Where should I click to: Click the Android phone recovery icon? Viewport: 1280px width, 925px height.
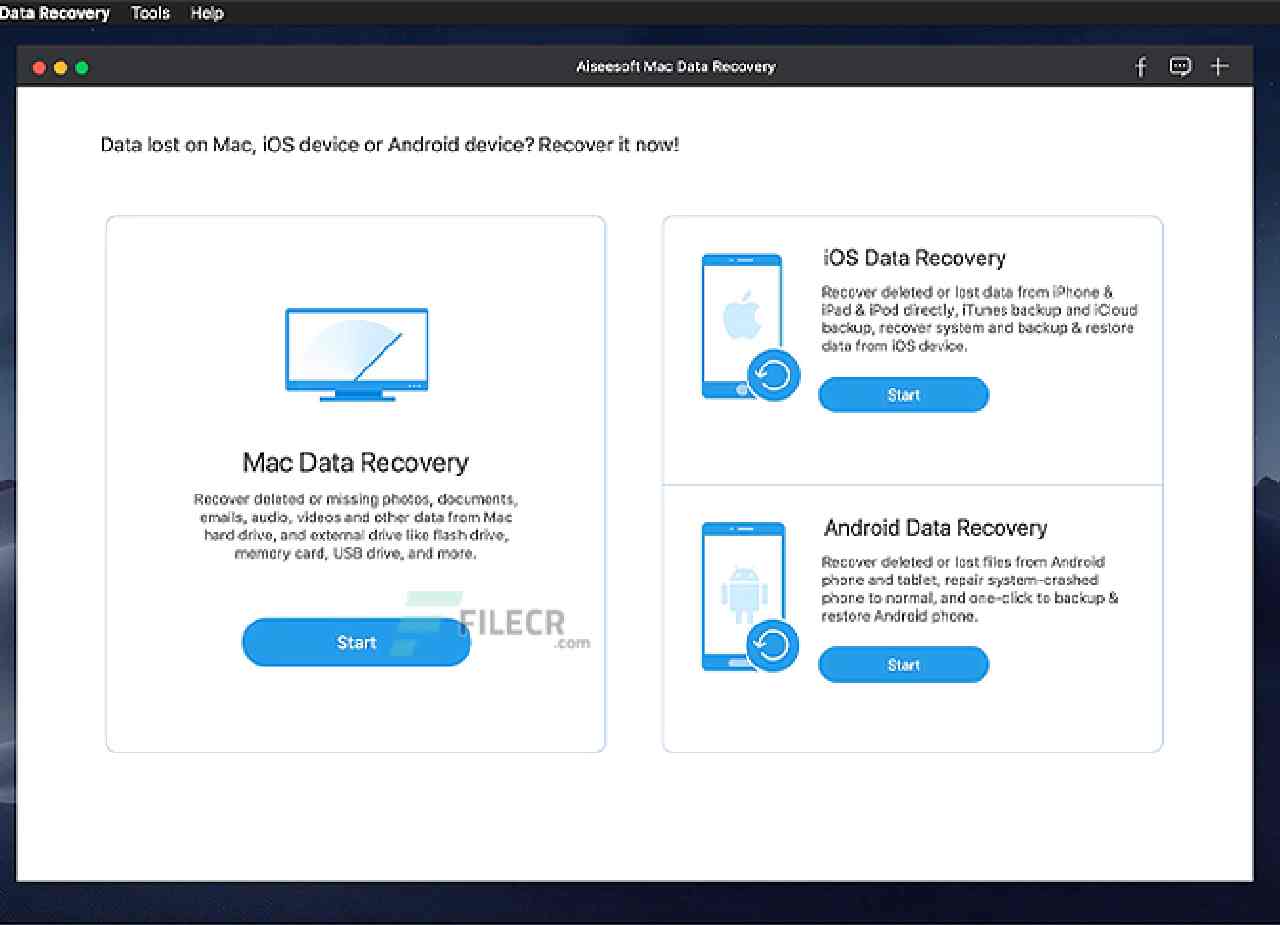click(750, 596)
